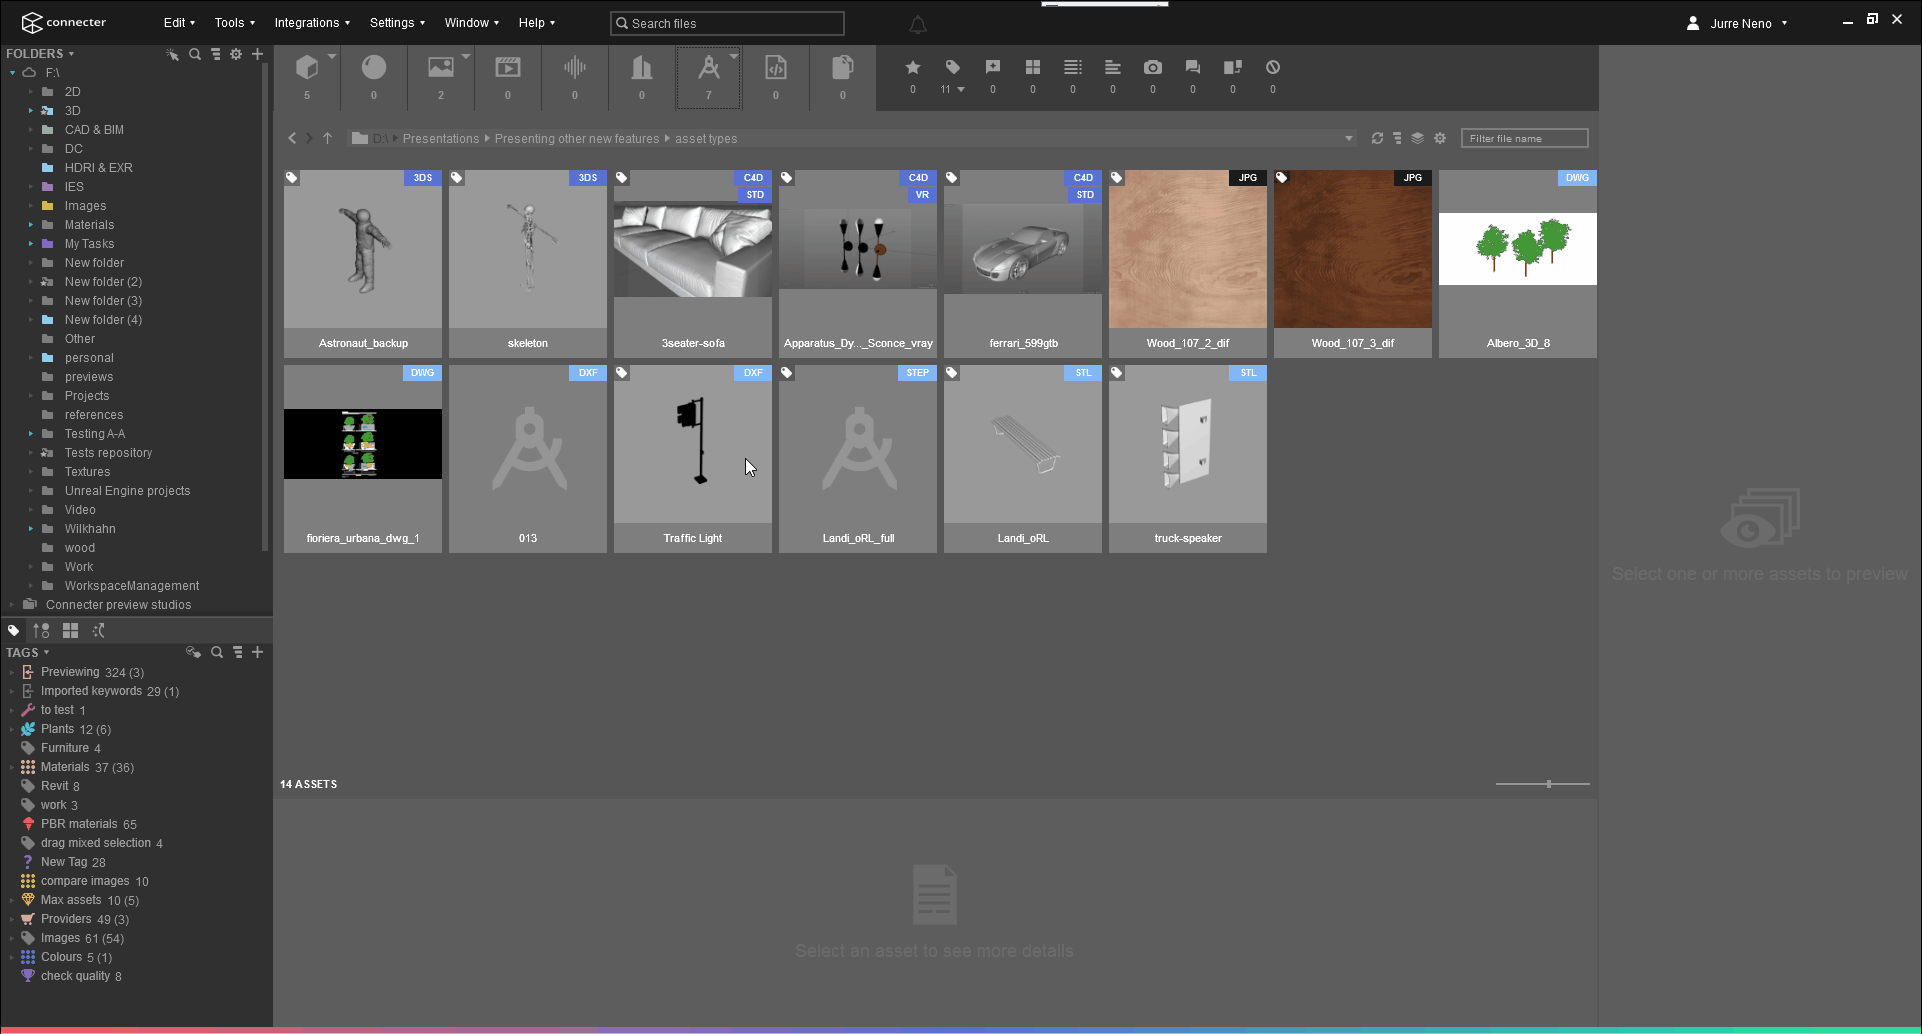Open the breadcrumb path dropdown arrow
This screenshot has height=1034, width=1922.
[x=1348, y=138]
